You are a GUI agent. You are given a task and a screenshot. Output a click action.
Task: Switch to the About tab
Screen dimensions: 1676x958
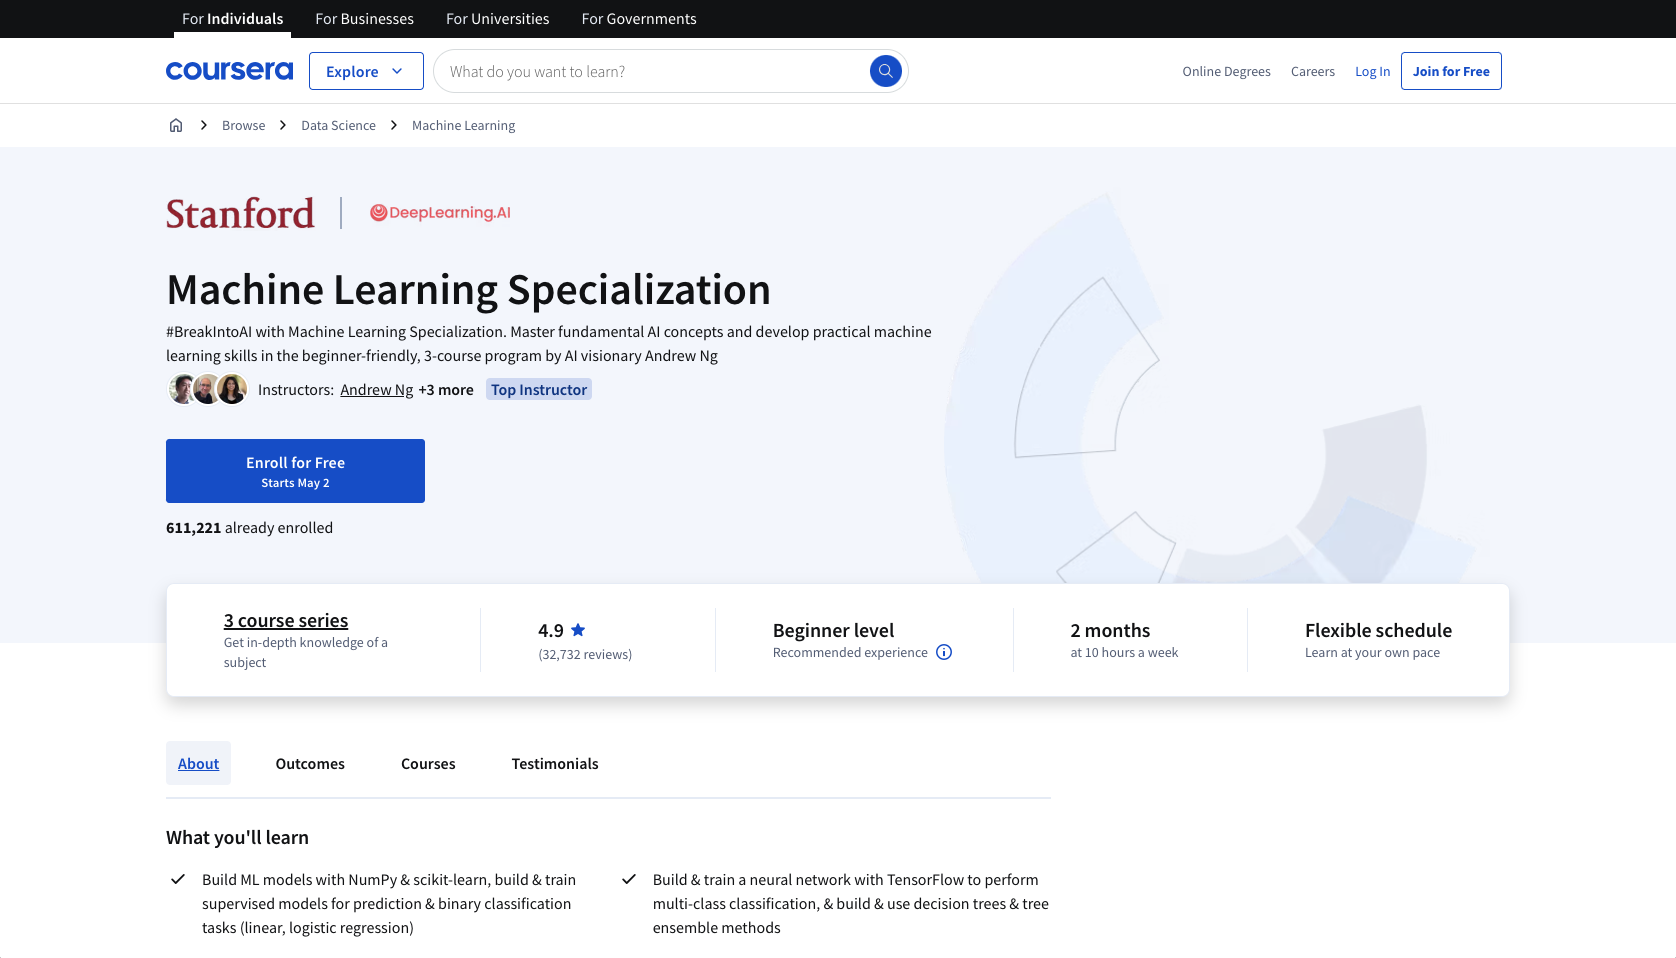(x=198, y=763)
